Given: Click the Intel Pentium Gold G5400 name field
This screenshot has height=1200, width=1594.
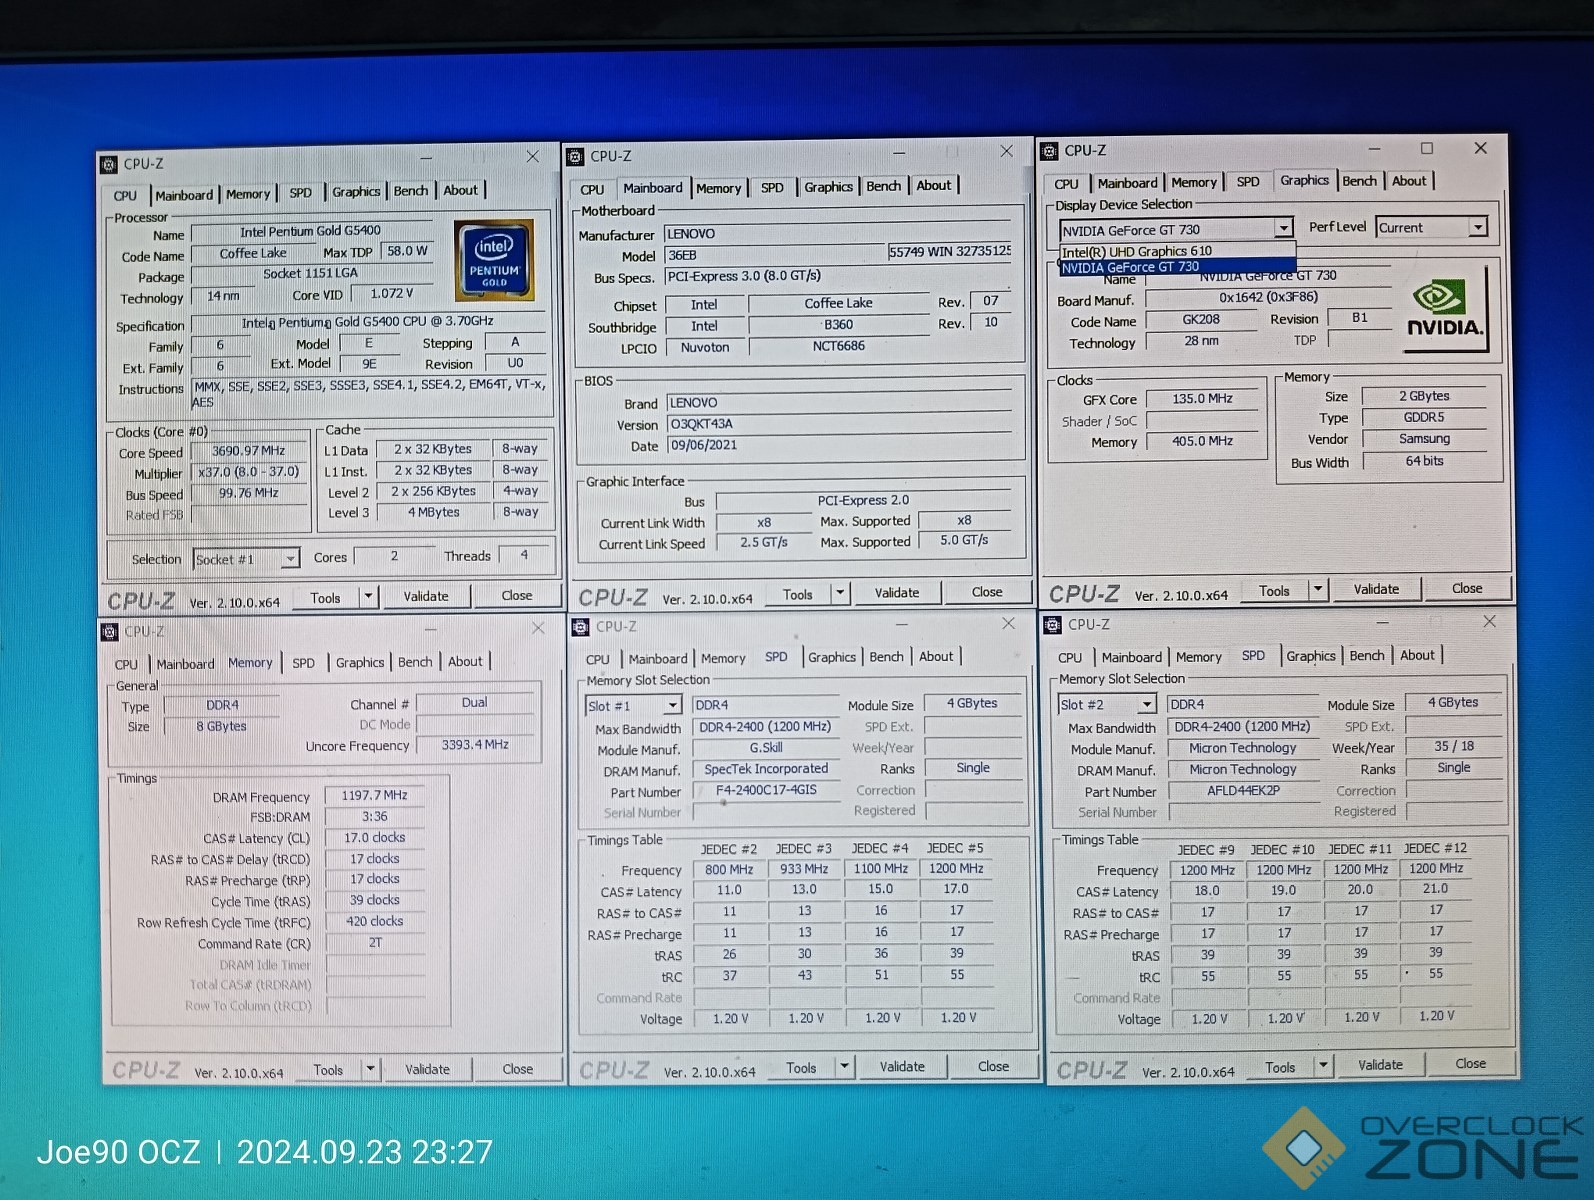Looking at the screenshot, I should 311,231.
